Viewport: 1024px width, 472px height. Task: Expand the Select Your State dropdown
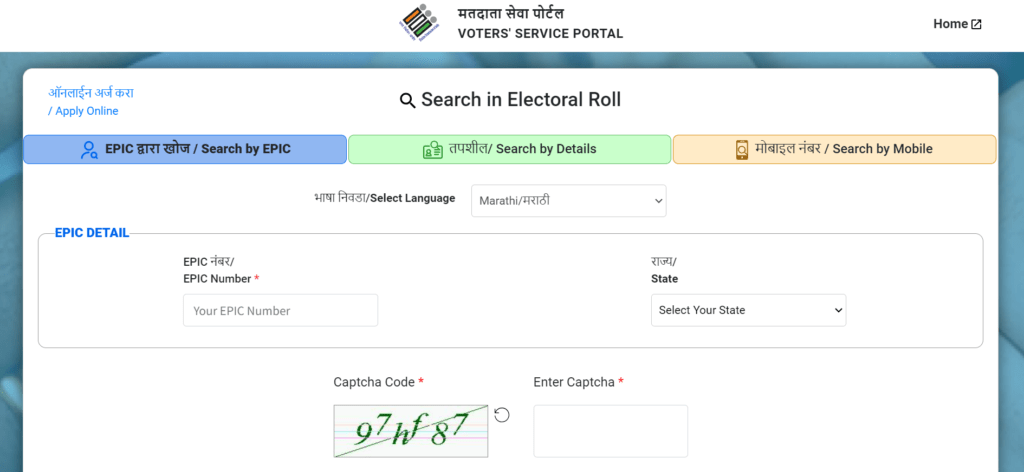point(748,310)
